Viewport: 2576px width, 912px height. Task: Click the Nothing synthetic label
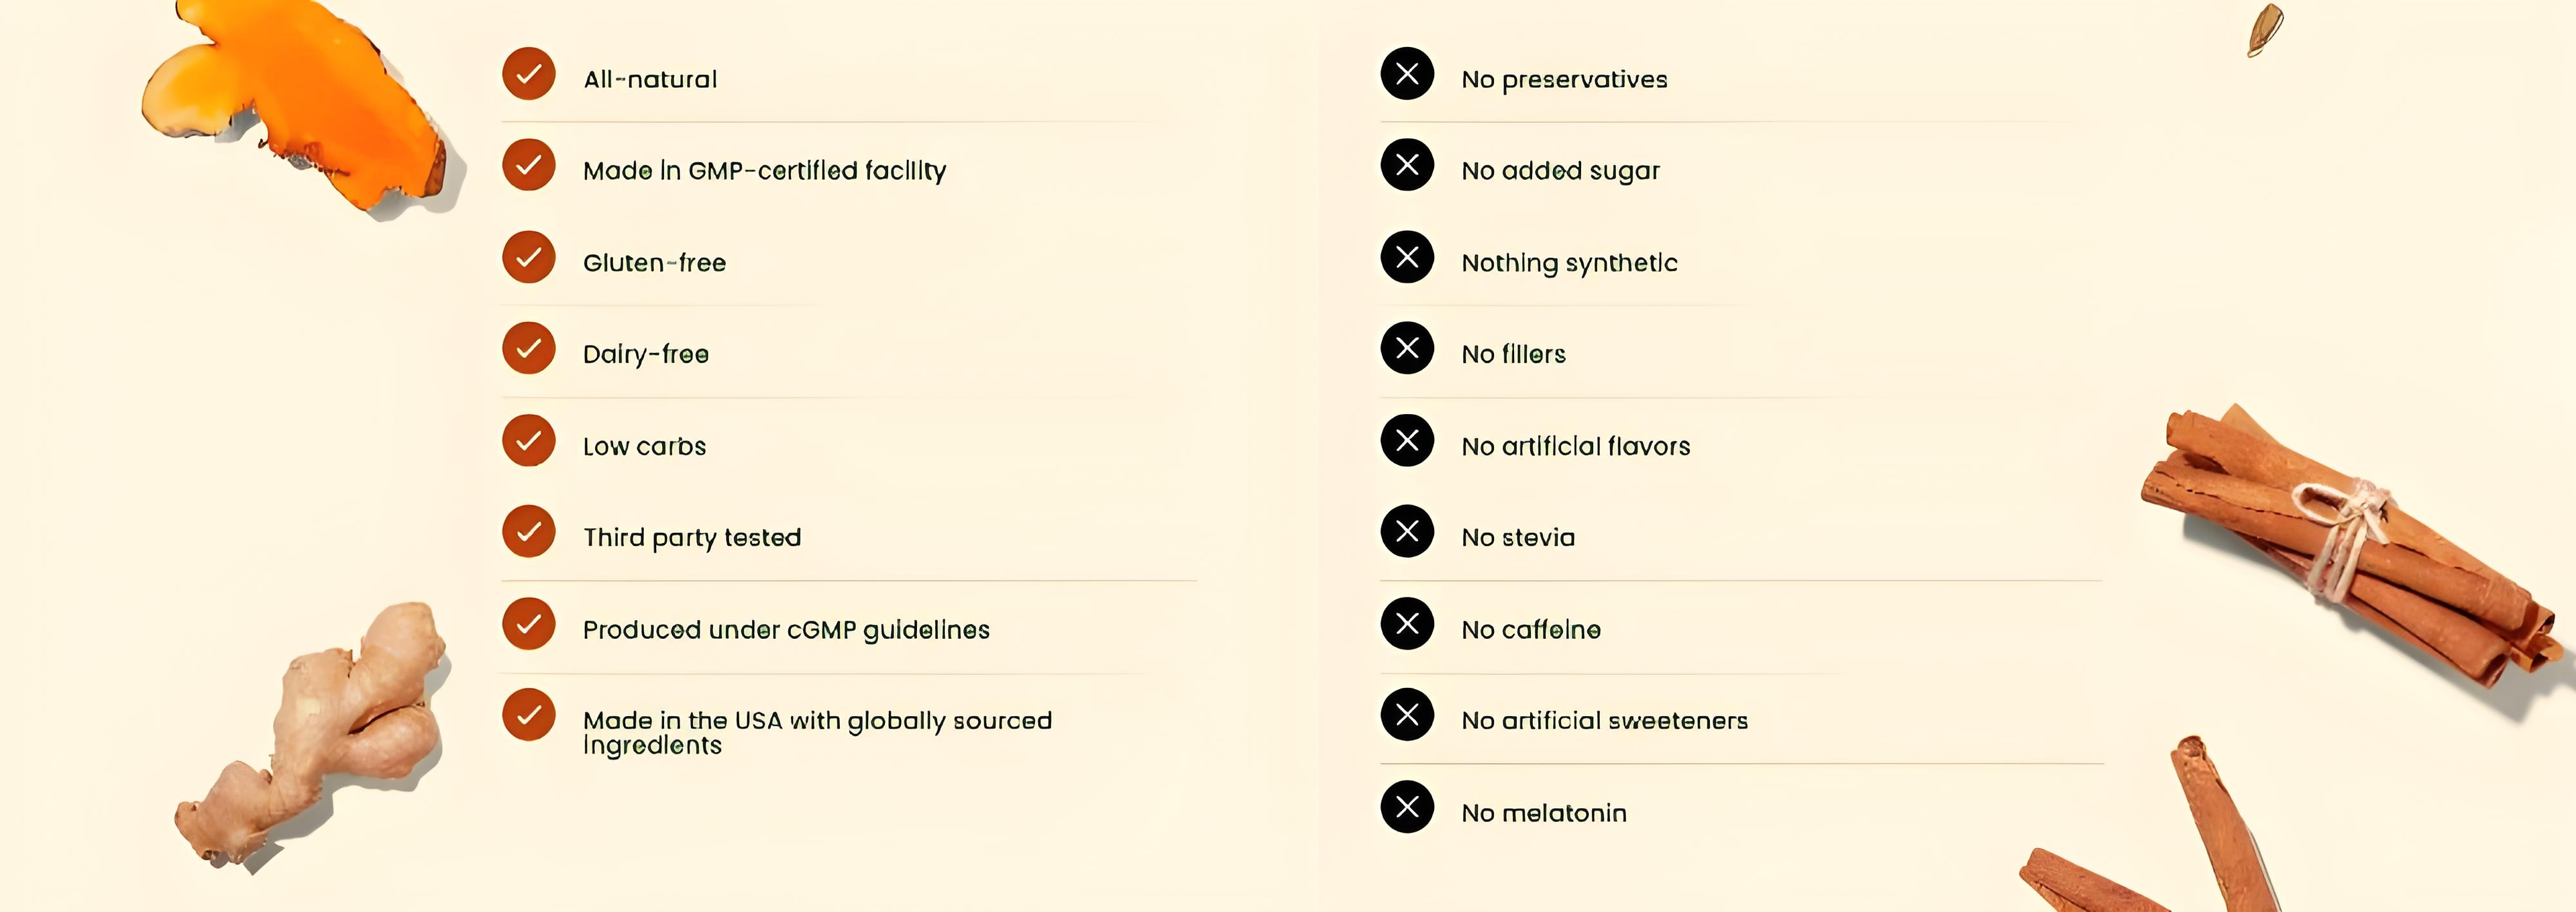tap(1569, 263)
